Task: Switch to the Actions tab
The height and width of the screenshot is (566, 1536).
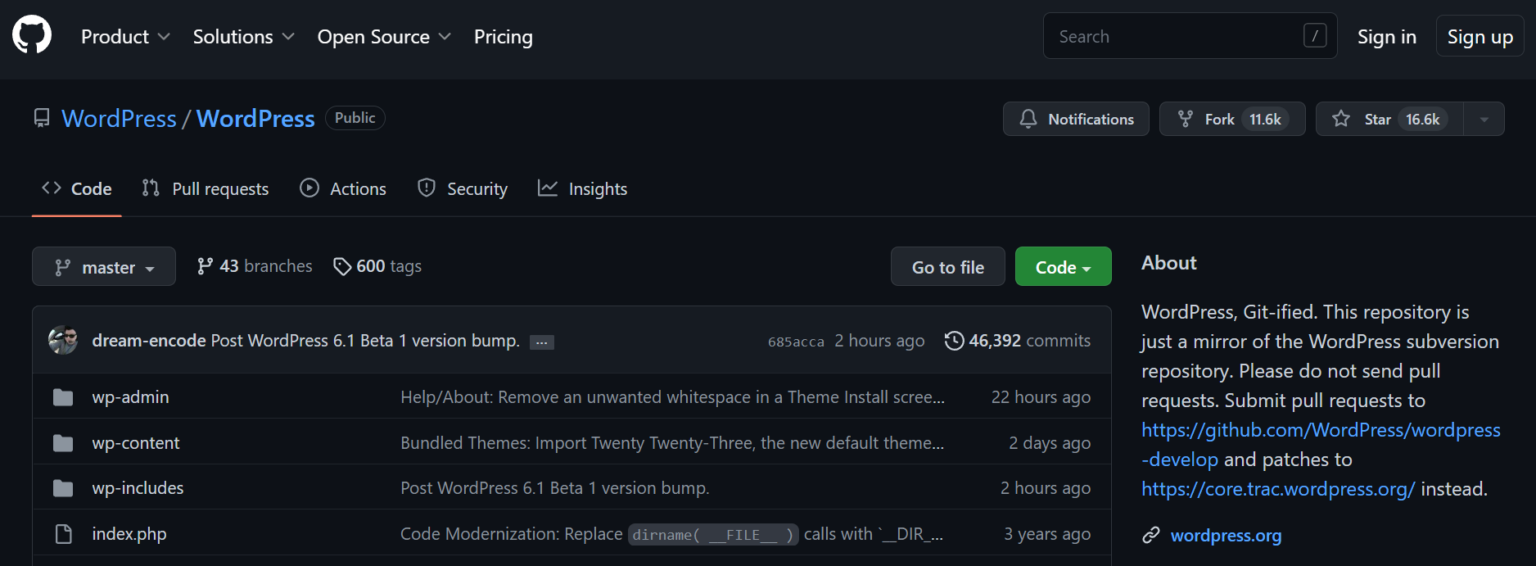Action: point(343,188)
